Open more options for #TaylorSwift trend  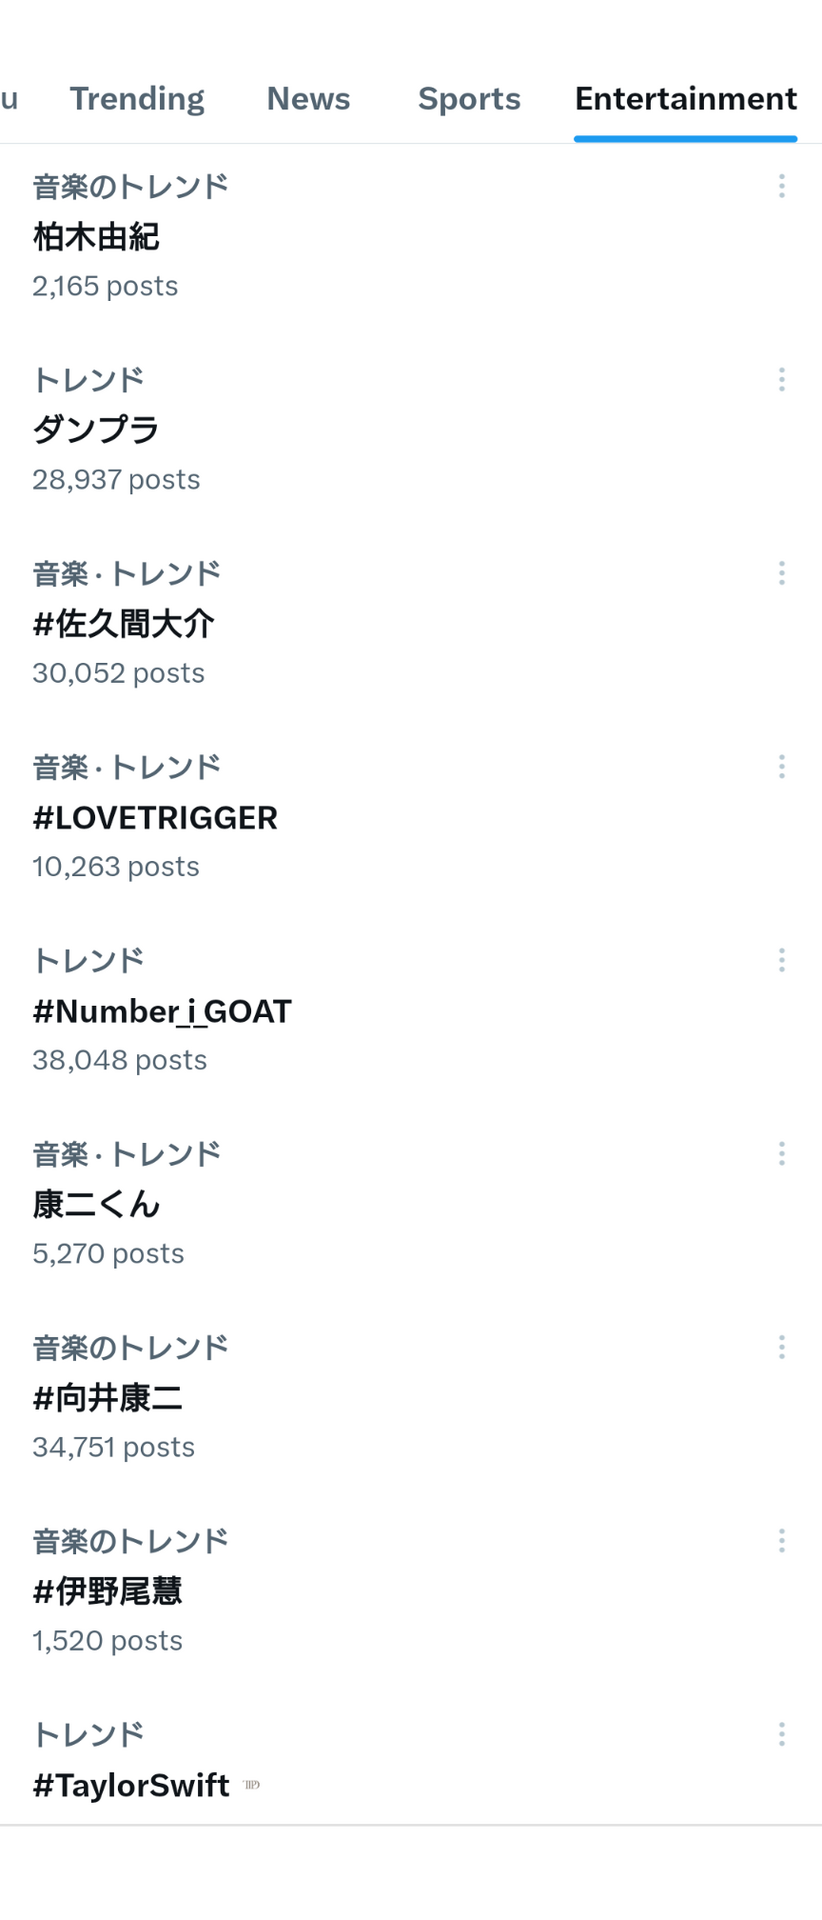click(x=781, y=1734)
